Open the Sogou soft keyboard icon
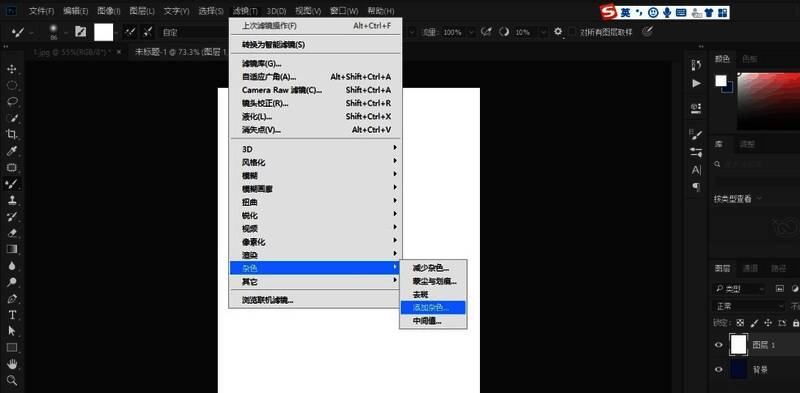The height and width of the screenshot is (393, 800). (681, 13)
